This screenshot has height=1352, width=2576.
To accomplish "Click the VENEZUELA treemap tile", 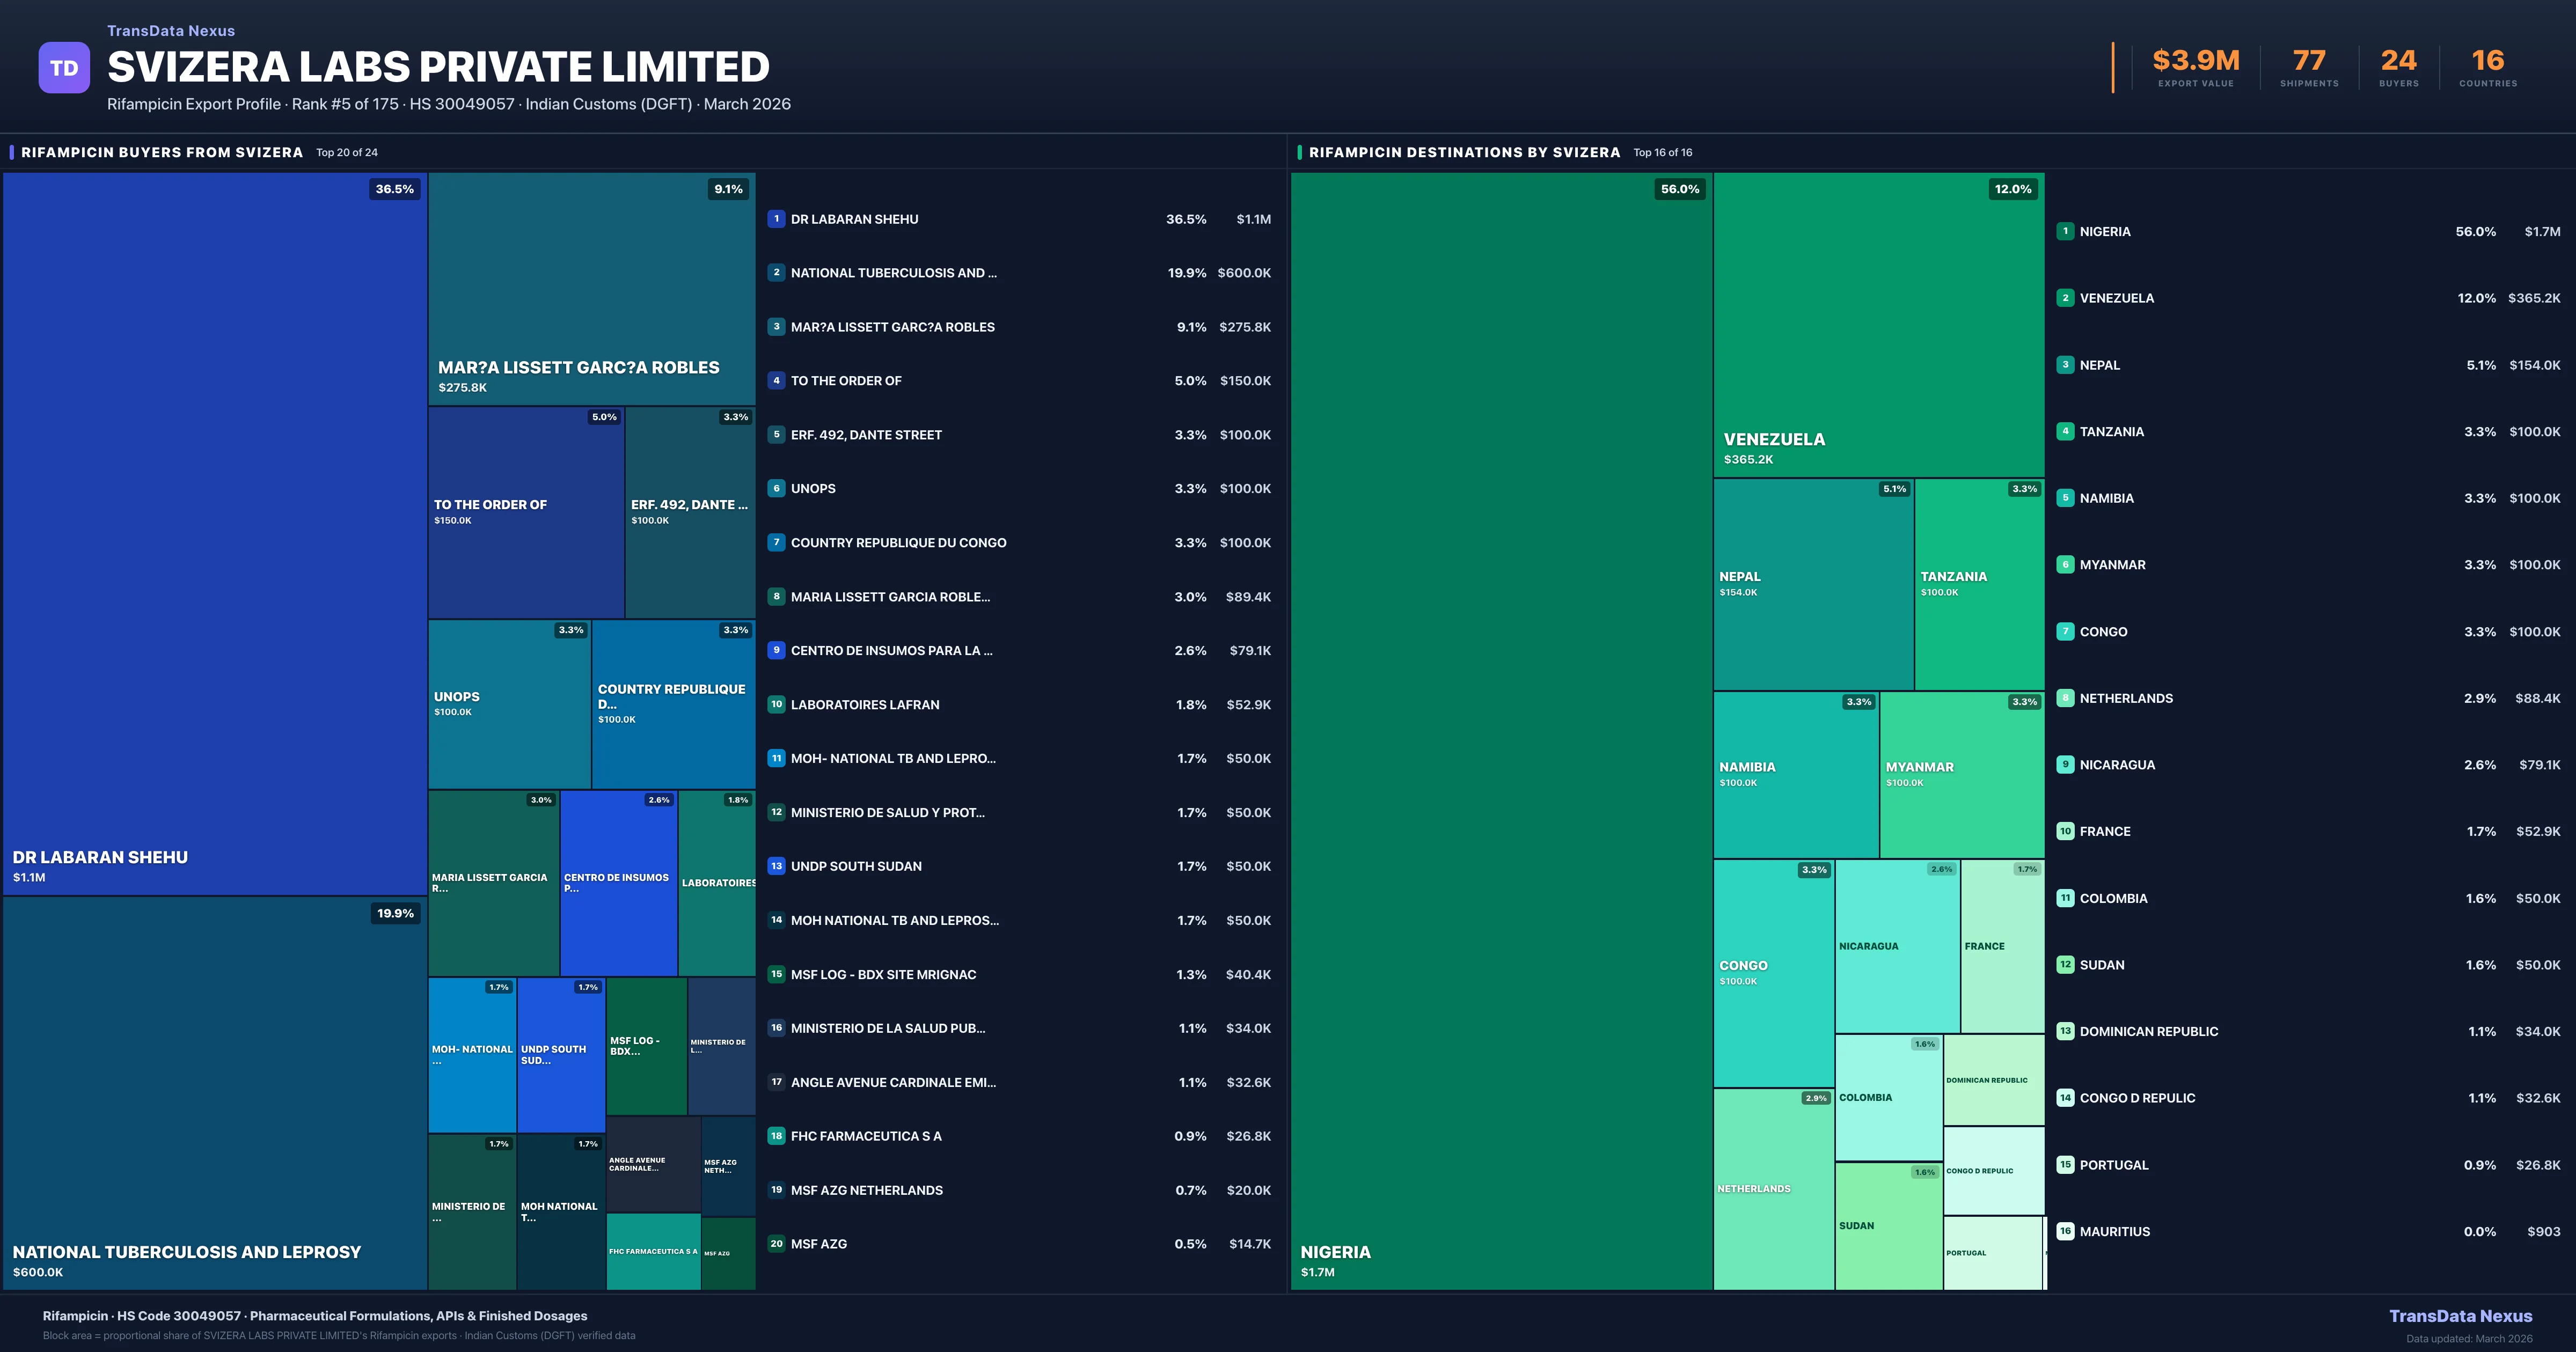I will pos(1878,325).
